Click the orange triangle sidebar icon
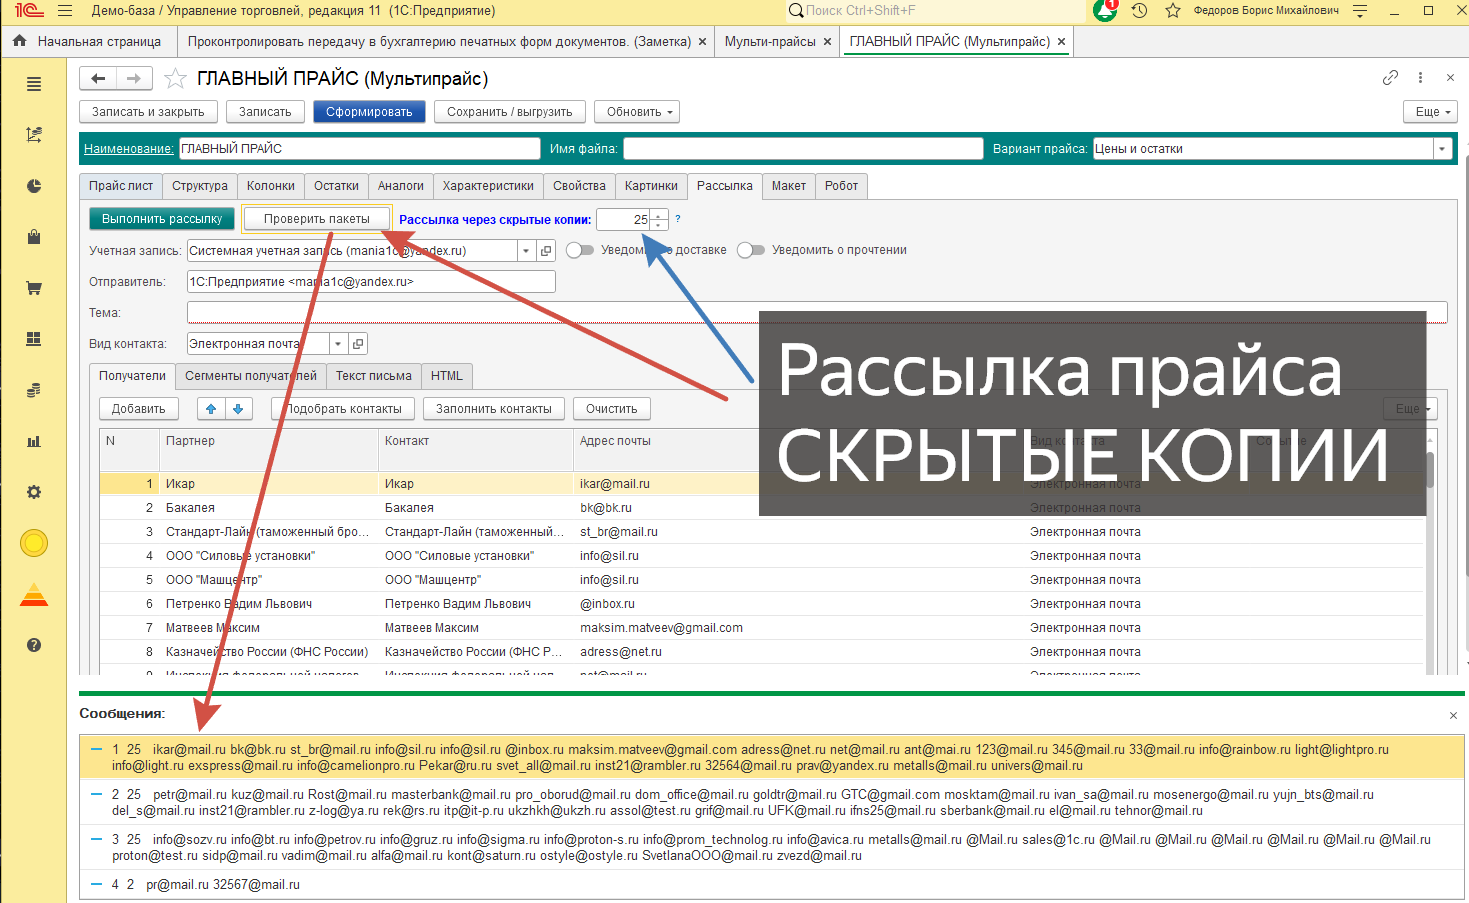The height and width of the screenshot is (903, 1469). pyautogui.click(x=34, y=594)
